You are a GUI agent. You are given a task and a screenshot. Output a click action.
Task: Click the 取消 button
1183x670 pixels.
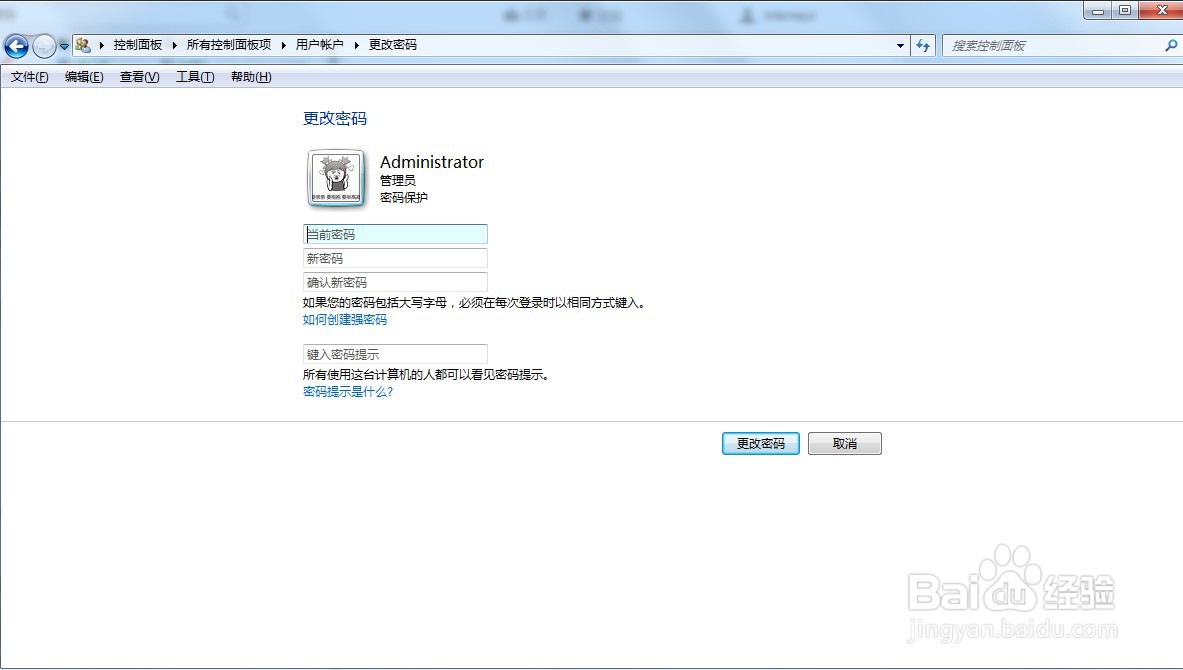click(x=844, y=444)
